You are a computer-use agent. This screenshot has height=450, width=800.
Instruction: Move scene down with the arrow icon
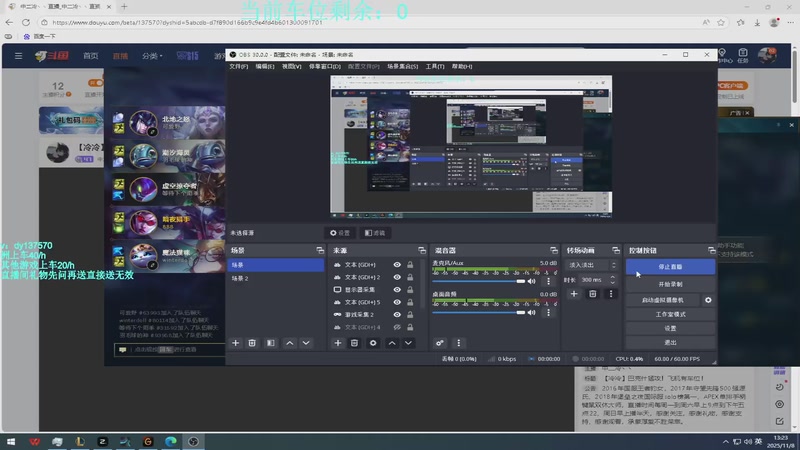coord(306,343)
